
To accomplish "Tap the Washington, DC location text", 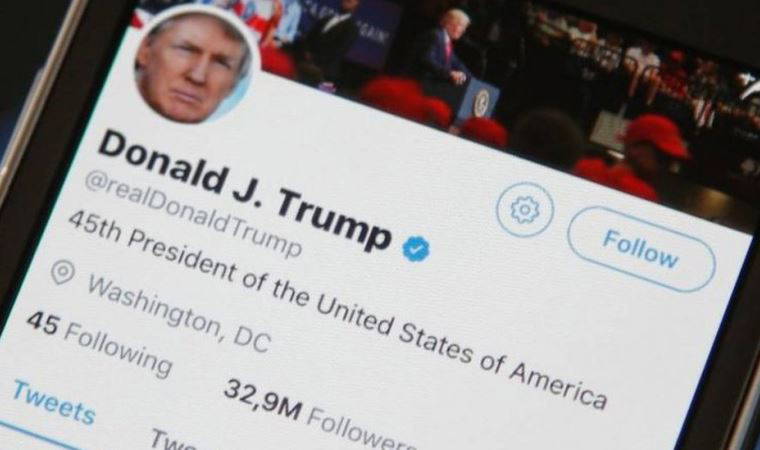I will [178, 314].
